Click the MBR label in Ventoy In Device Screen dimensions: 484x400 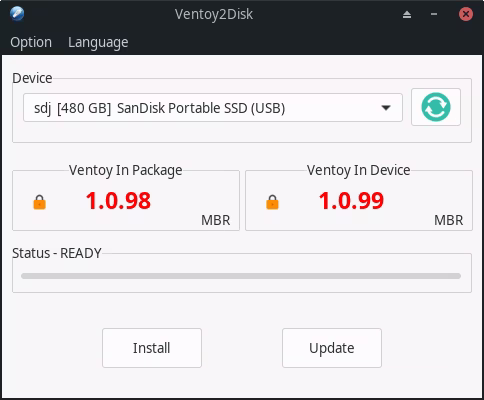[x=449, y=220]
